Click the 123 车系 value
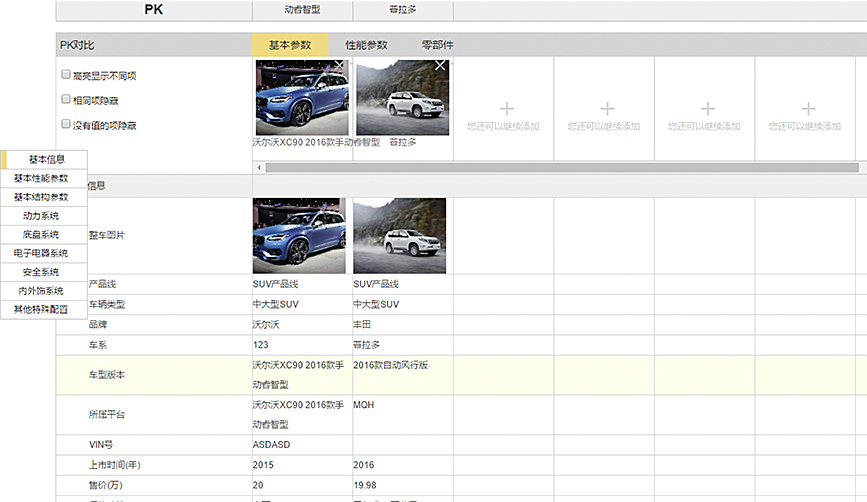 pos(260,345)
